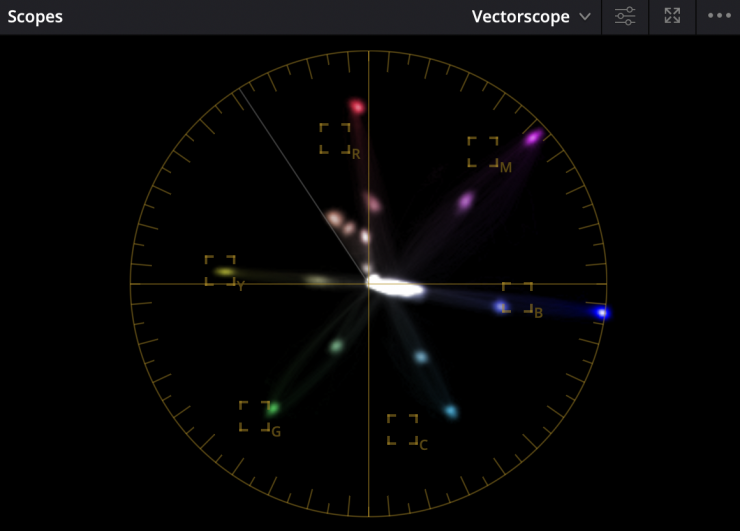Click the G green target box
Viewport: 740px width, 531px height.
pyautogui.click(x=254, y=416)
